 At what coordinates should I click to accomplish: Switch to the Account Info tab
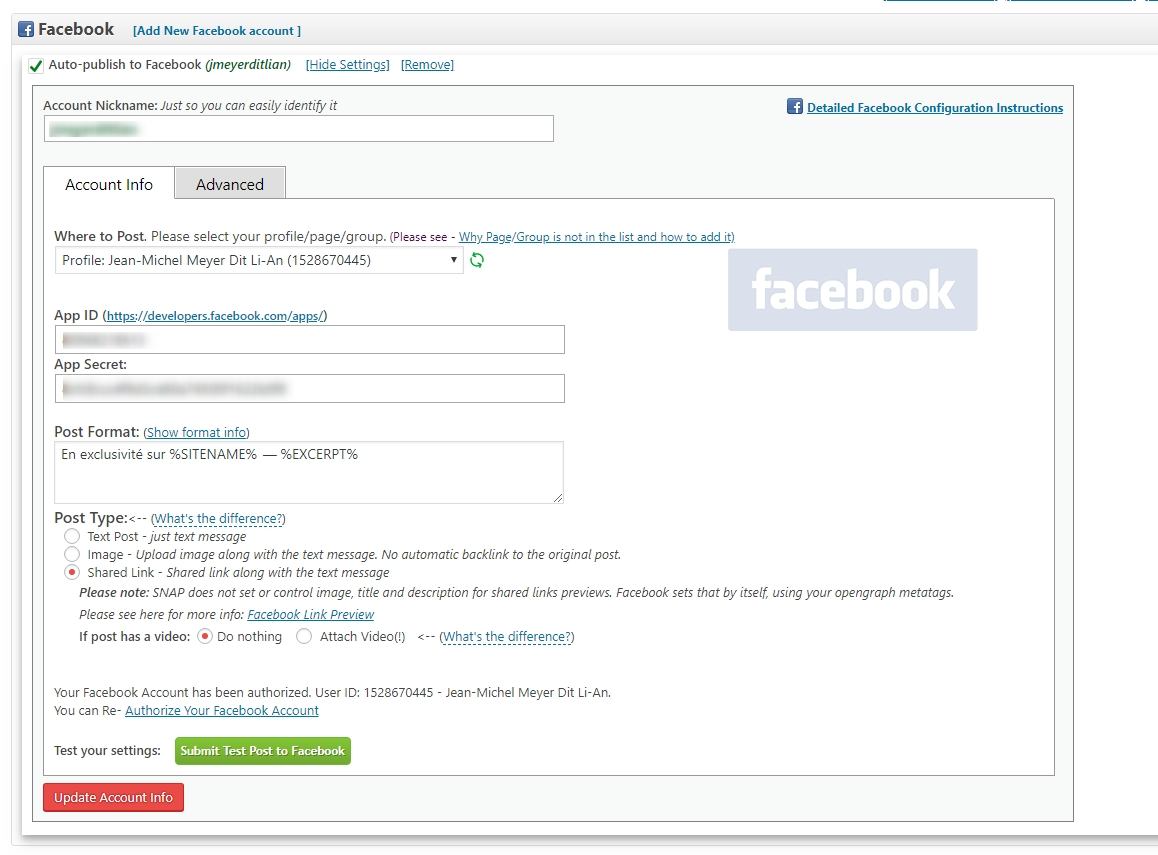tap(109, 184)
